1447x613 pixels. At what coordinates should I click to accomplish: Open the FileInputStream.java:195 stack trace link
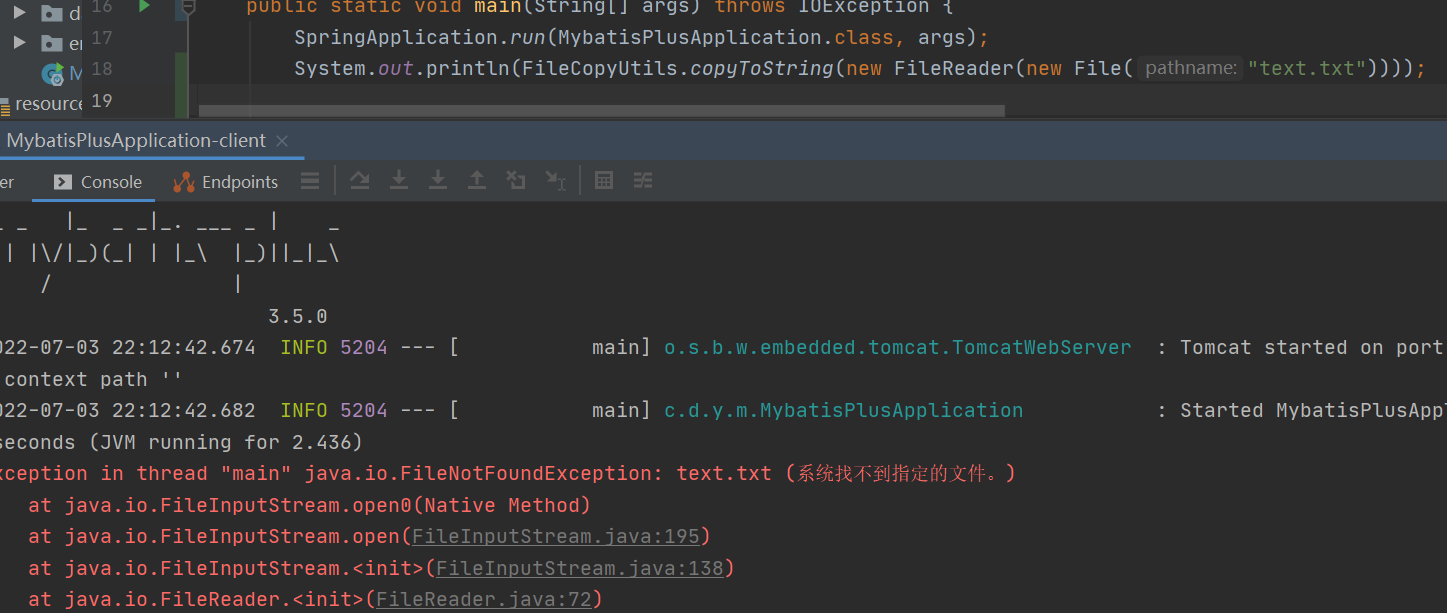coord(557,536)
